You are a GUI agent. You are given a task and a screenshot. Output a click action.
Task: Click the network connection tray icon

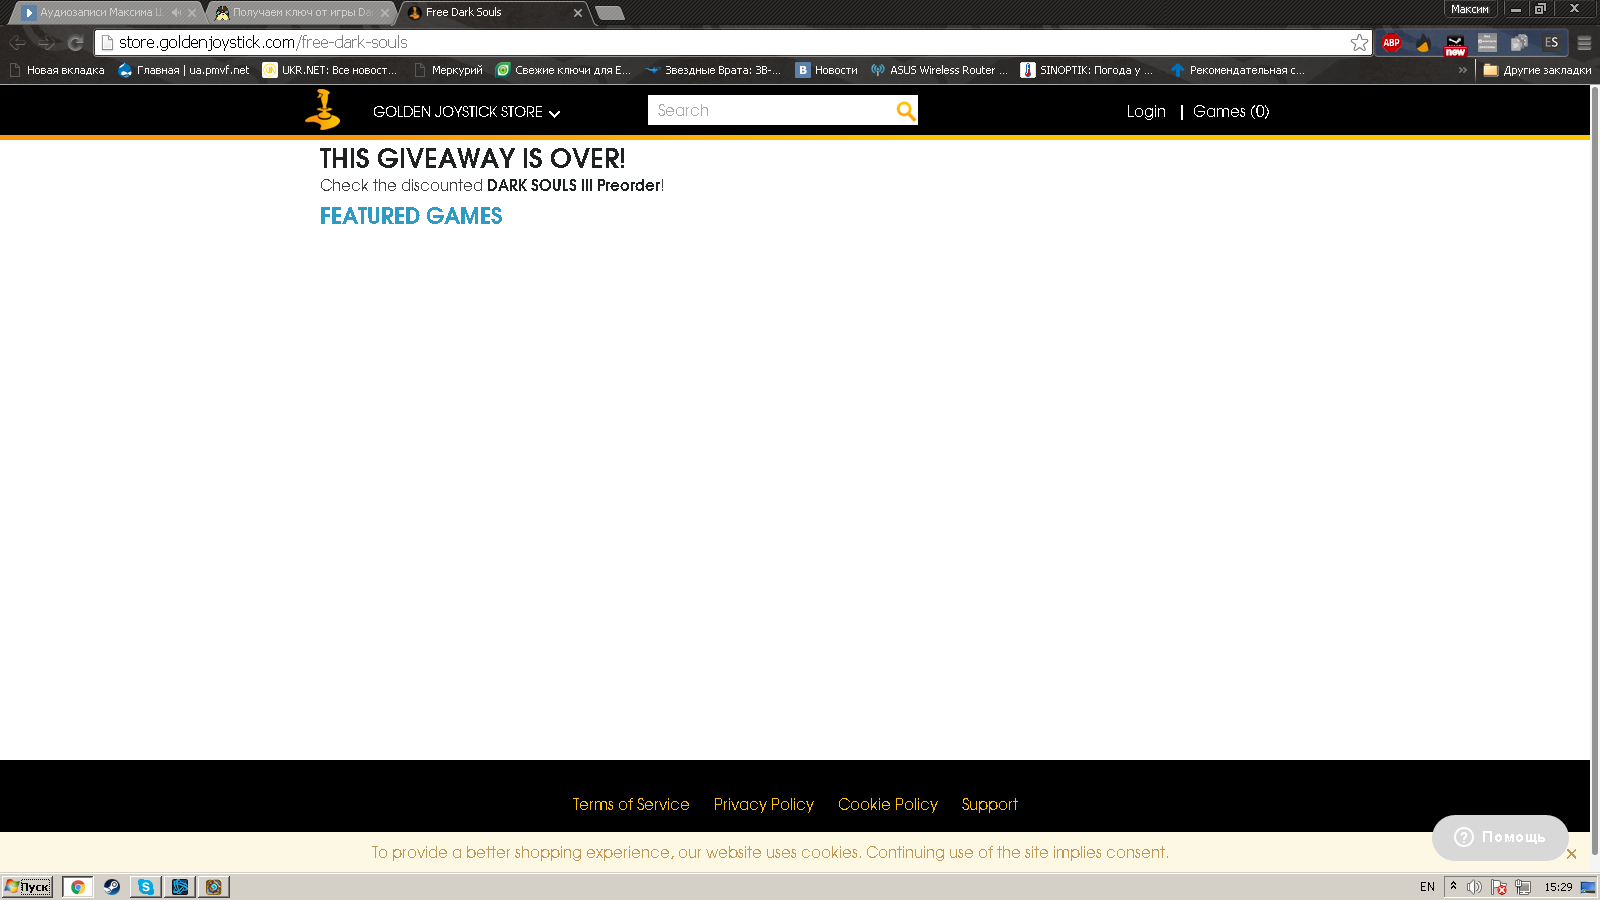(1523, 887)
